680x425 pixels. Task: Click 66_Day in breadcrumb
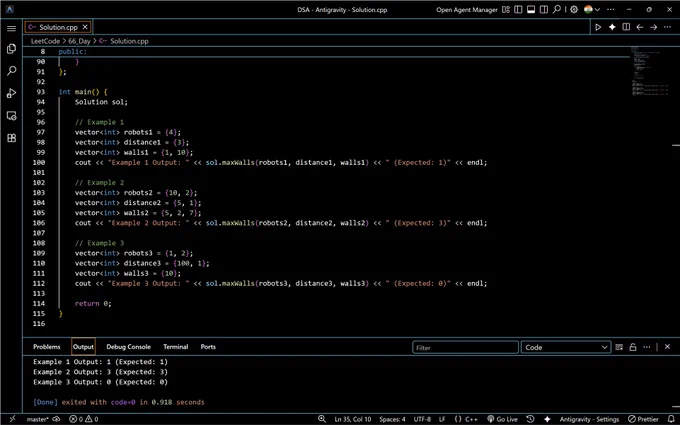tap(79, 41)
